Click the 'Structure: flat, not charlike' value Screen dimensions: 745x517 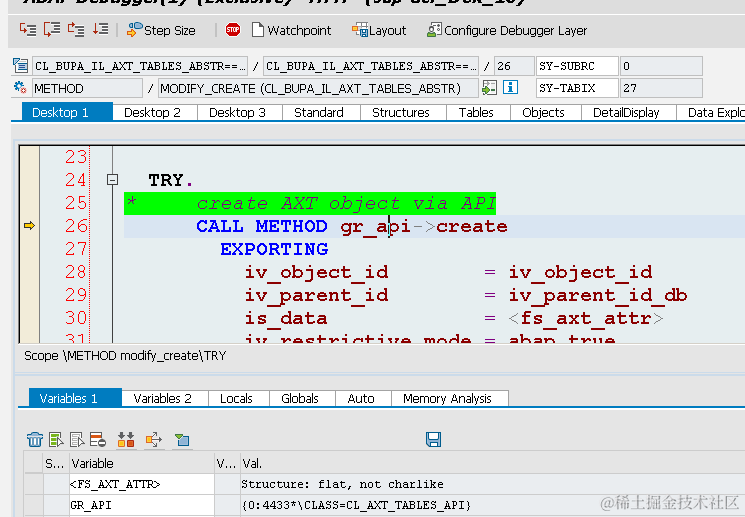coord(342,484)
